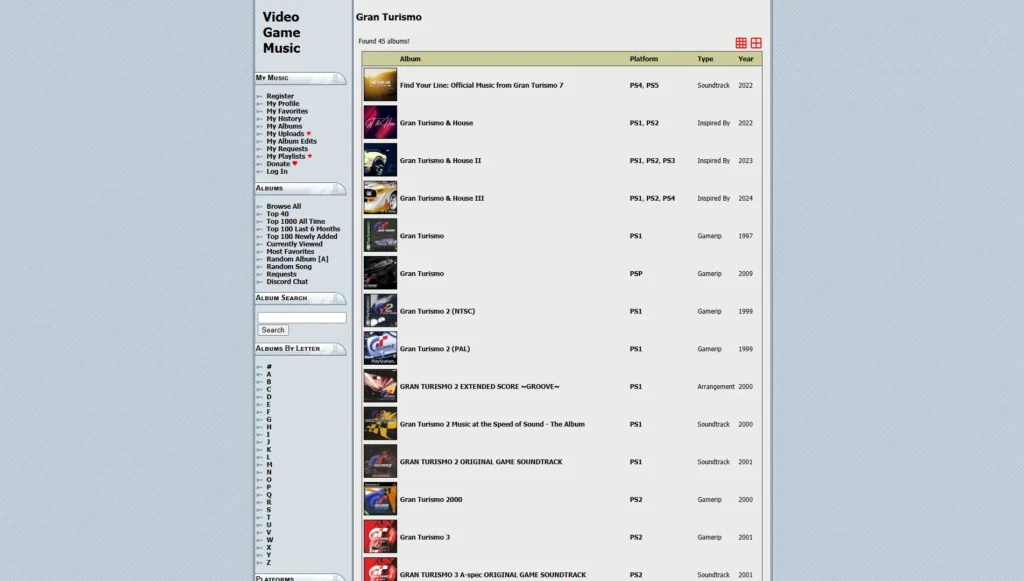This screenshot has height=581, width=1024.
Task: Open GRAN TURISMO 2 ORIGINAL GAME SOUNDTRACK
Action: pos(481,462)
